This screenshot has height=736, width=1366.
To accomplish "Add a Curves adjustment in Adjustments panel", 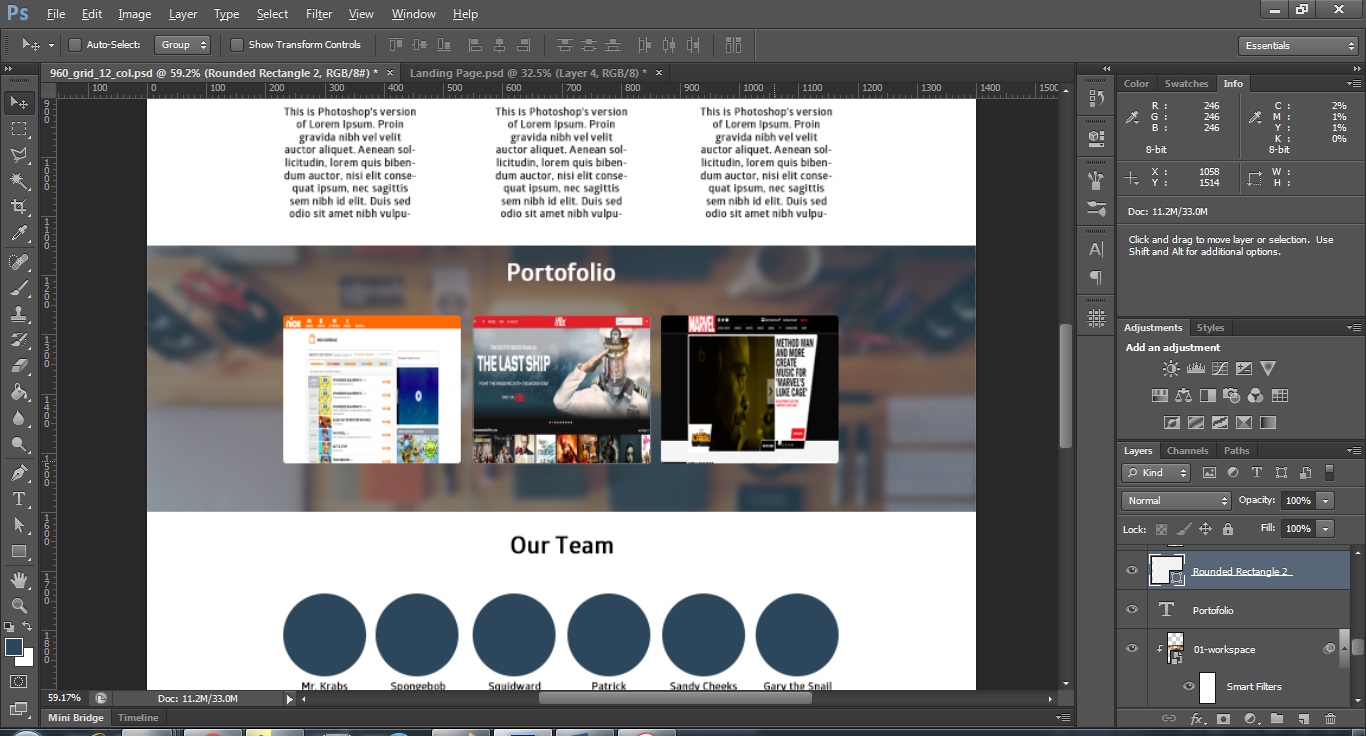I will point(1220,368).
